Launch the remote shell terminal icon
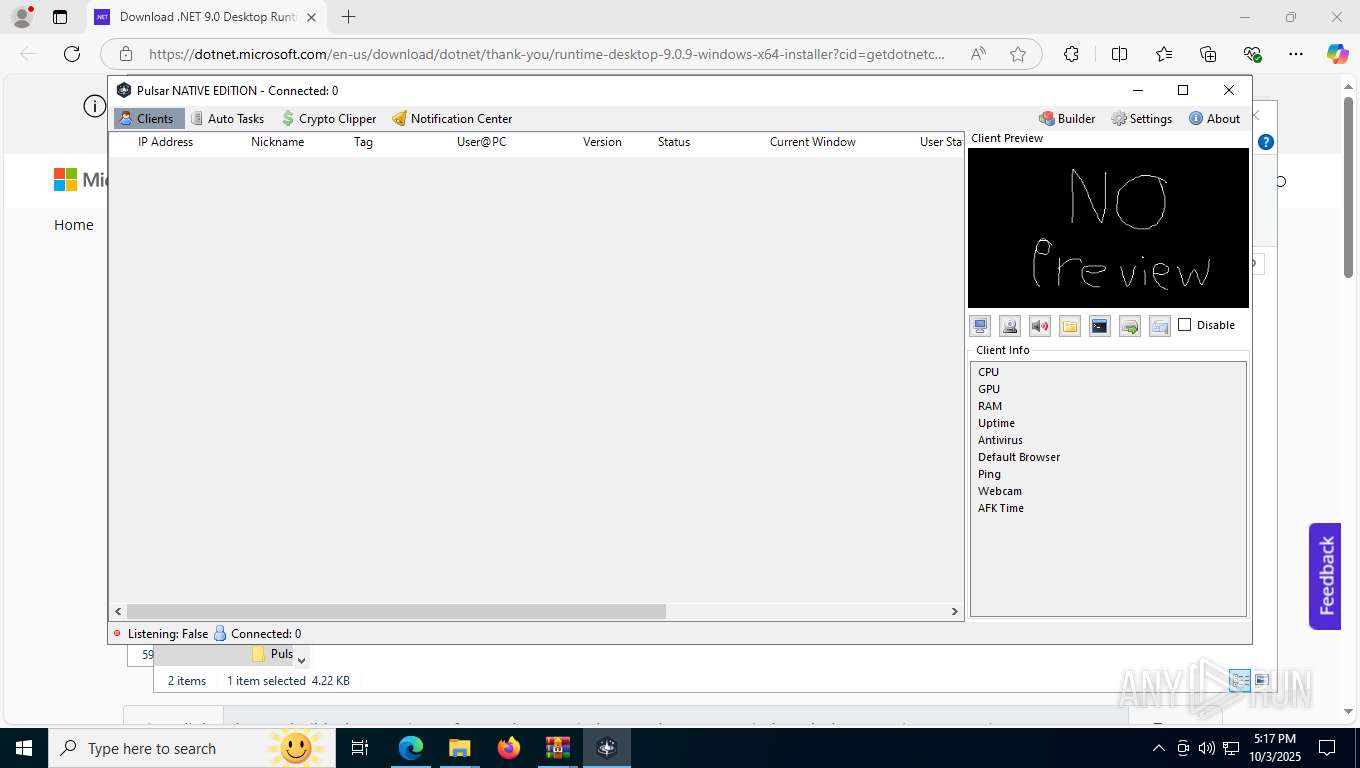Image resolution: width=1360 pixels, height=768 pixels. [x=1100, y=326]
